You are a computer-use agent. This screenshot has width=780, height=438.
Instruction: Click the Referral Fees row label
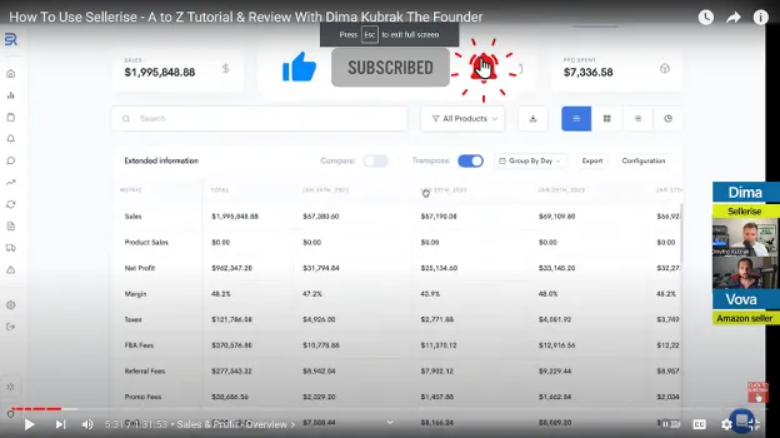[144, 371]
